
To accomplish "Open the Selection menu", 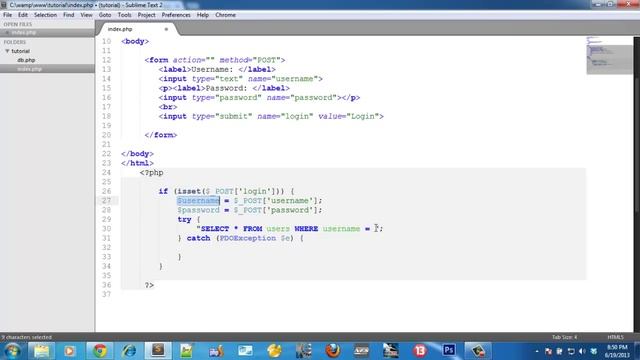I will (x=45, y=15).
